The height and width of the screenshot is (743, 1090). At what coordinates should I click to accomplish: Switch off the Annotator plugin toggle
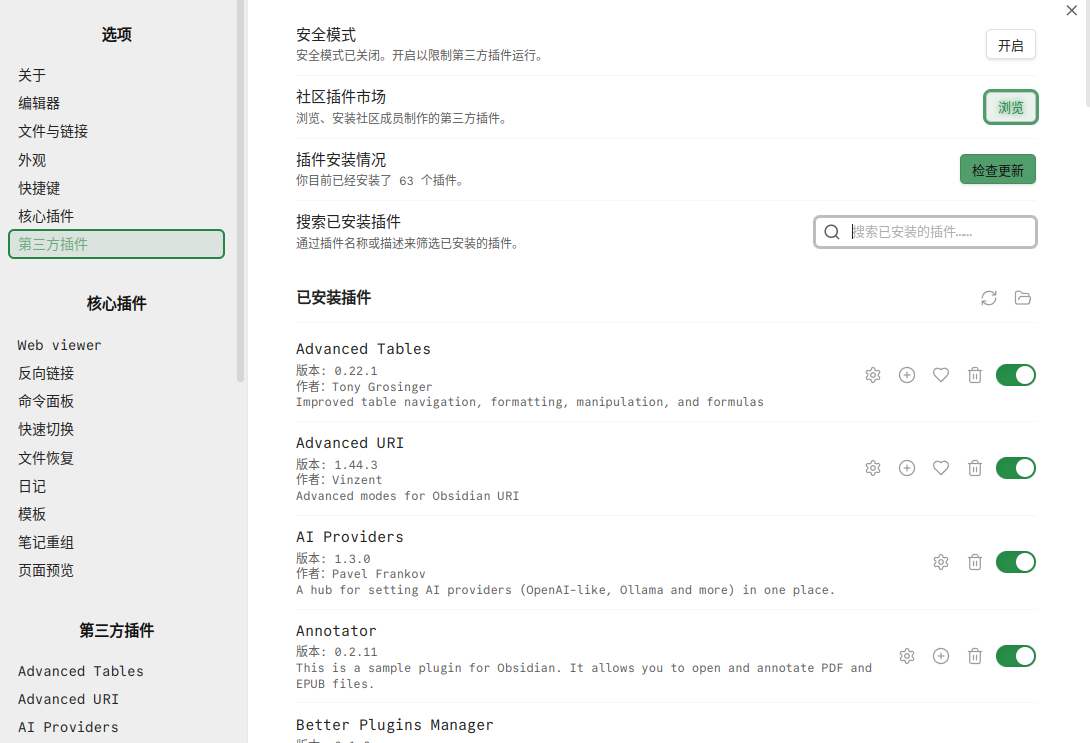(x=1015, y=656)
